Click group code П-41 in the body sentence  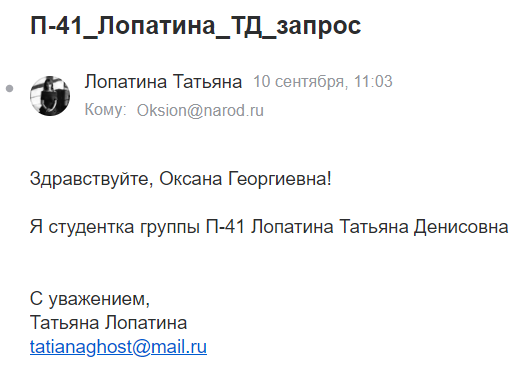(225, 226)
